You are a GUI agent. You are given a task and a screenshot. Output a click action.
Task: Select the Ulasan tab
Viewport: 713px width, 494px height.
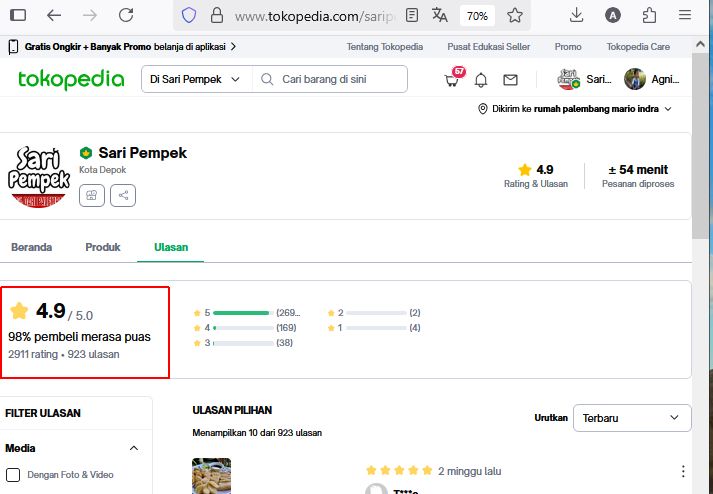click(171, 247)
